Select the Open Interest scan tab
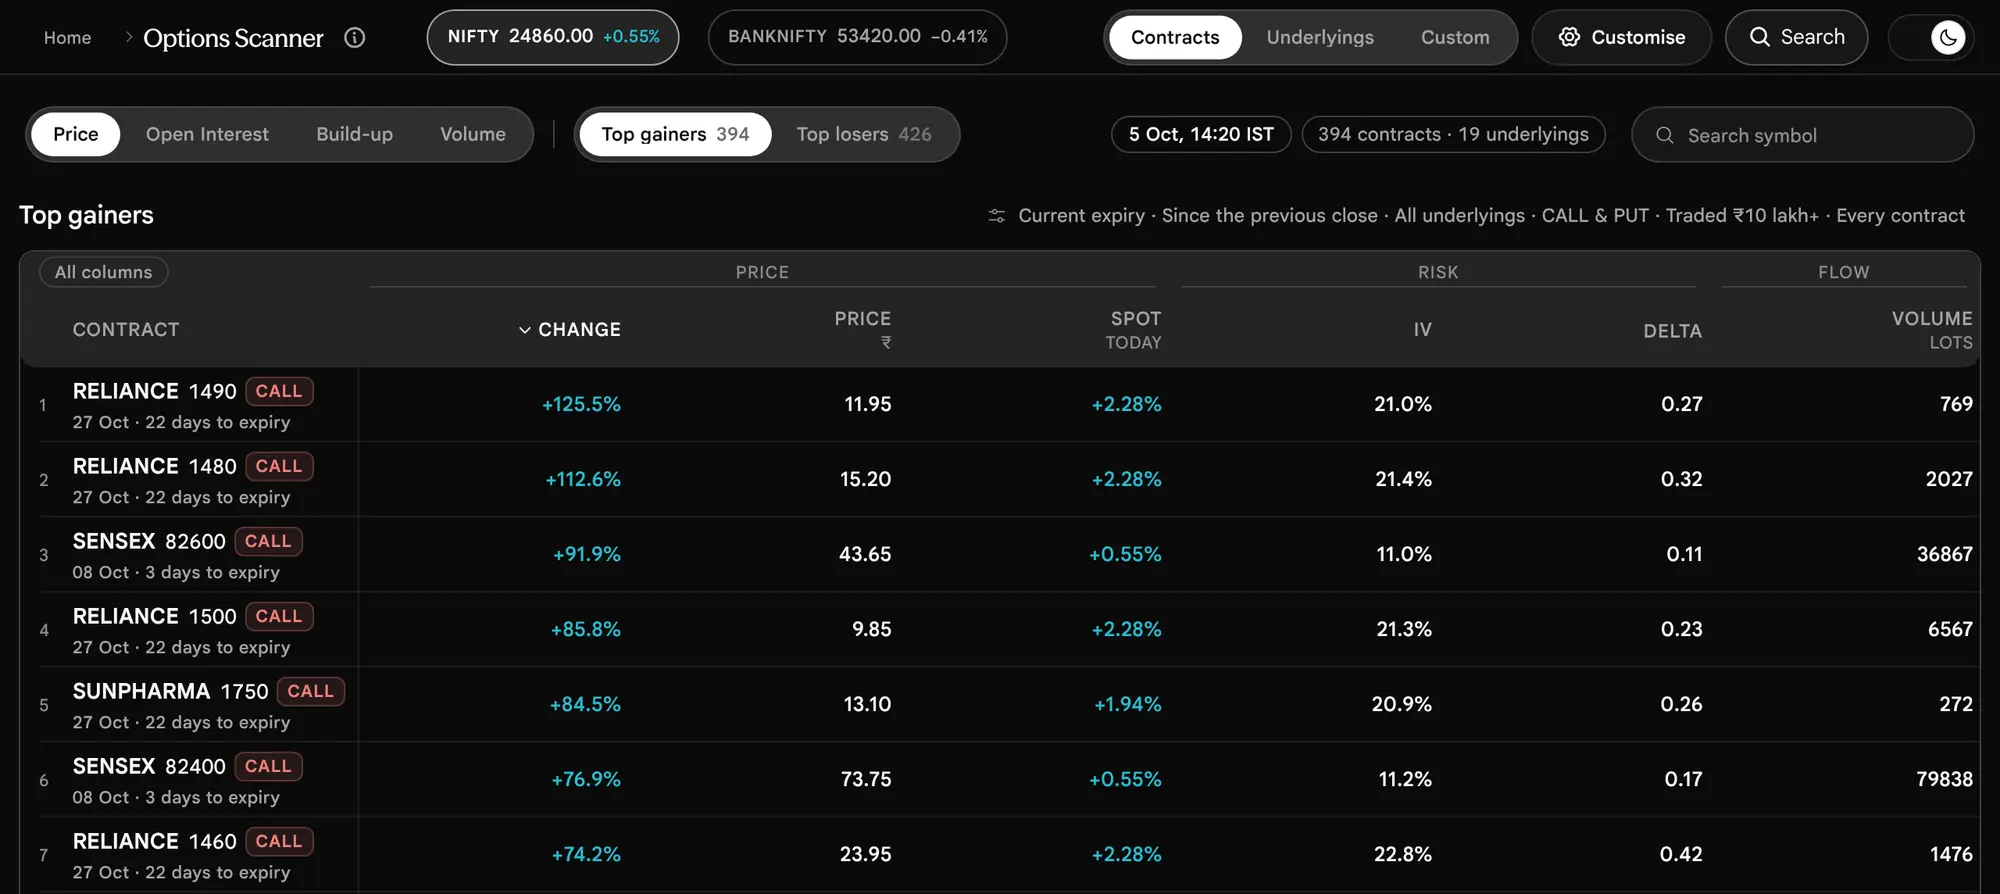 tap(207, 134)
